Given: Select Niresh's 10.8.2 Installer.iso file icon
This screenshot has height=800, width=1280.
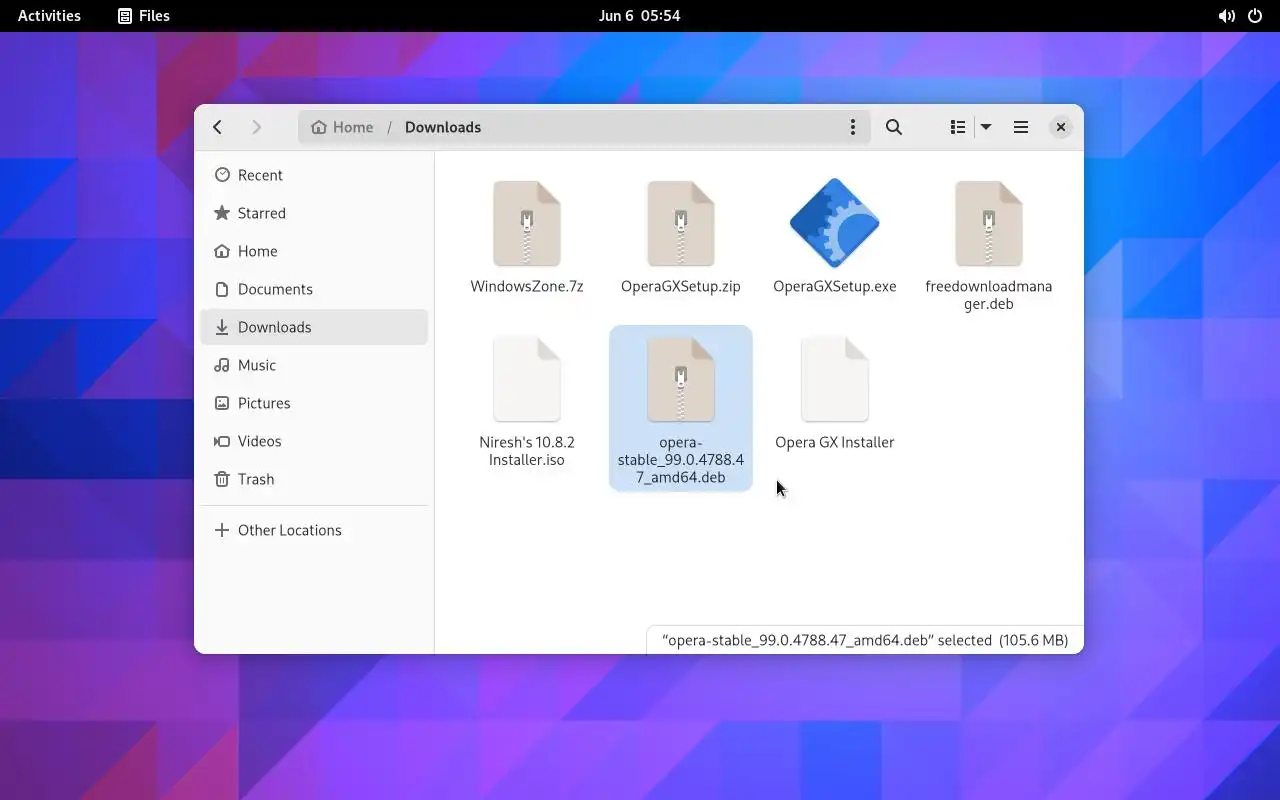Looking at the screenshot, I should (527, 380).
